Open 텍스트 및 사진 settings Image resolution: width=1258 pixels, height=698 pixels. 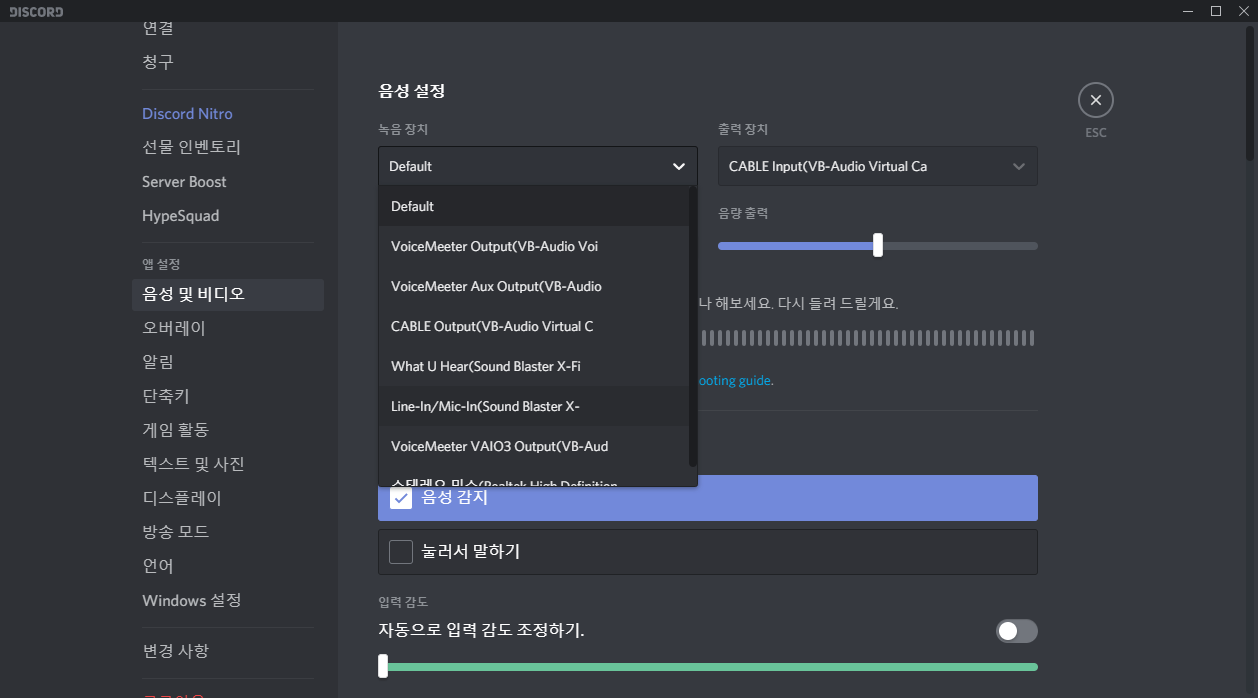193,464
